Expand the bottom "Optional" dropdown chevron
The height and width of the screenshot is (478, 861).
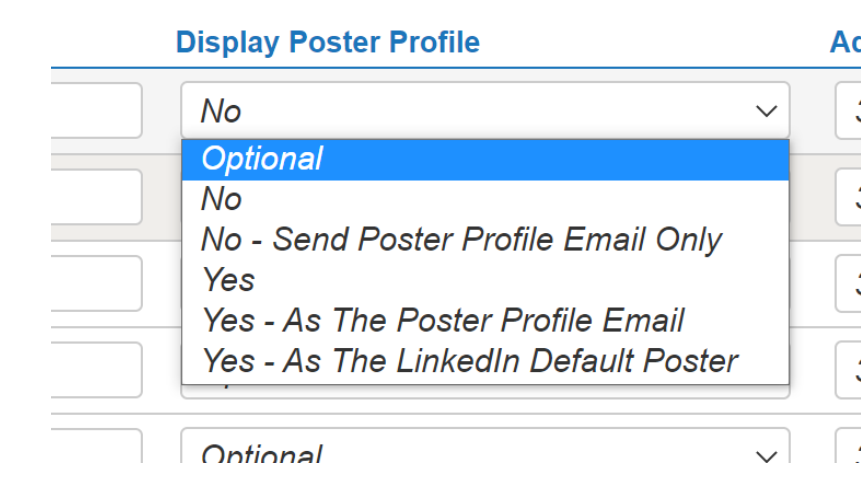coord(766,455)
